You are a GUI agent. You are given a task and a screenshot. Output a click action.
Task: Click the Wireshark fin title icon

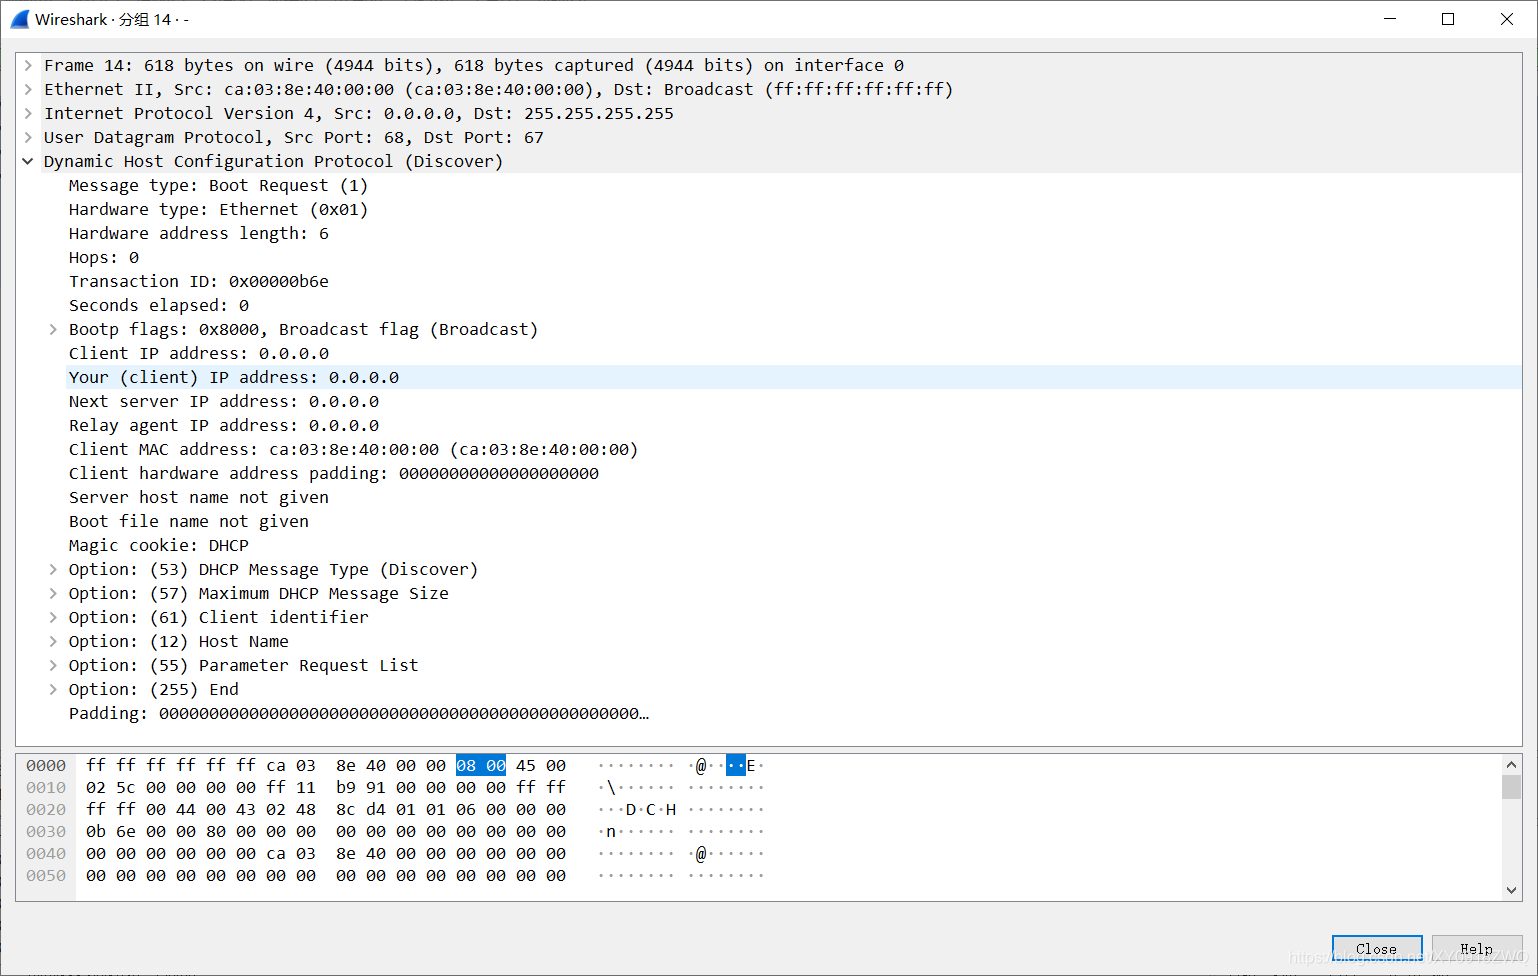tap(20, 19)
